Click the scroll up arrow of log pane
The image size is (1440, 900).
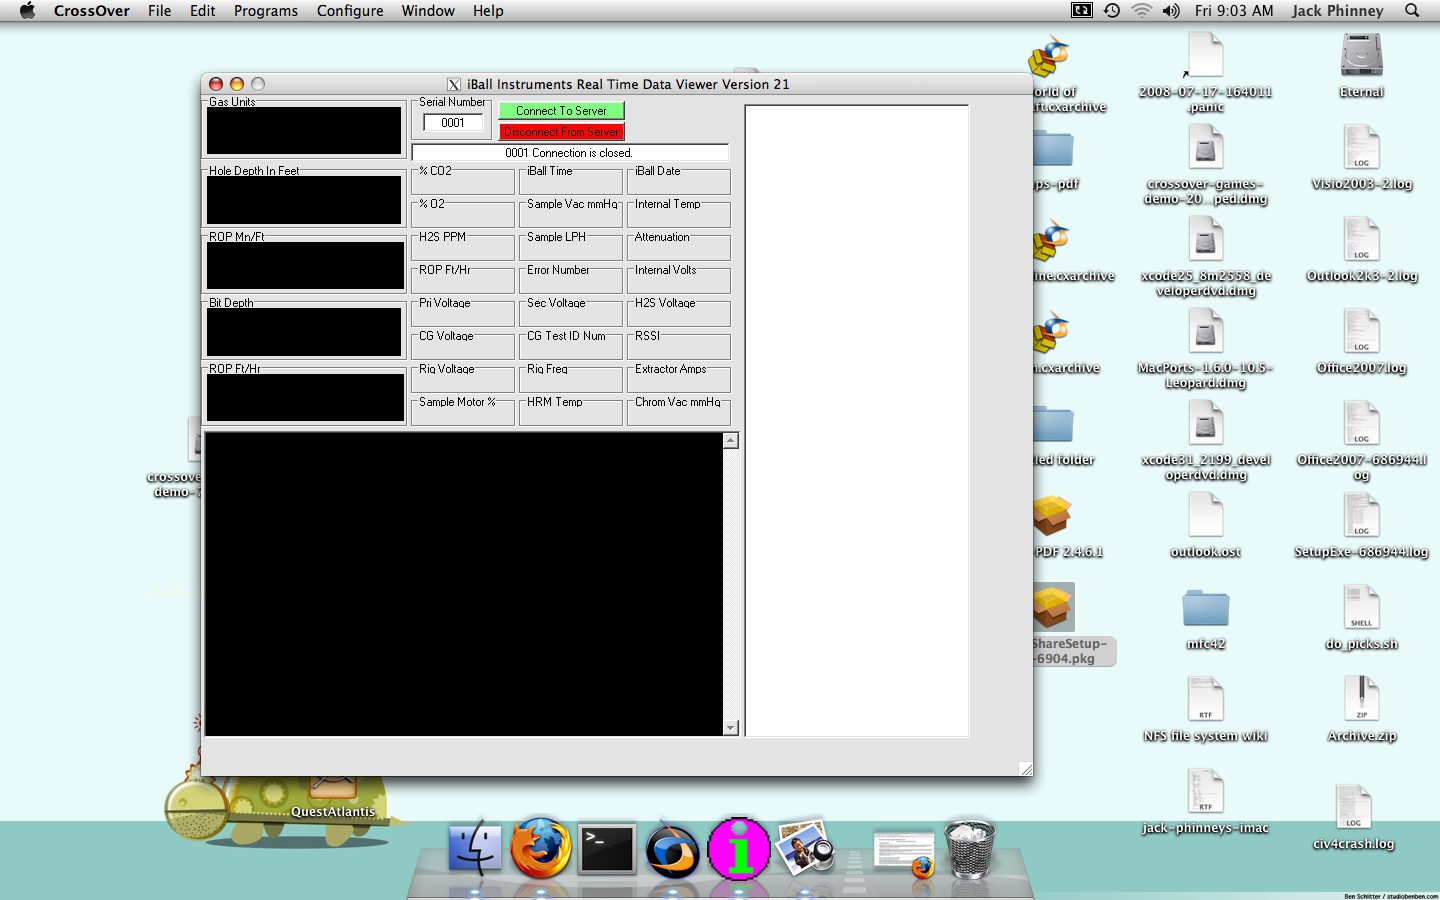731,441
